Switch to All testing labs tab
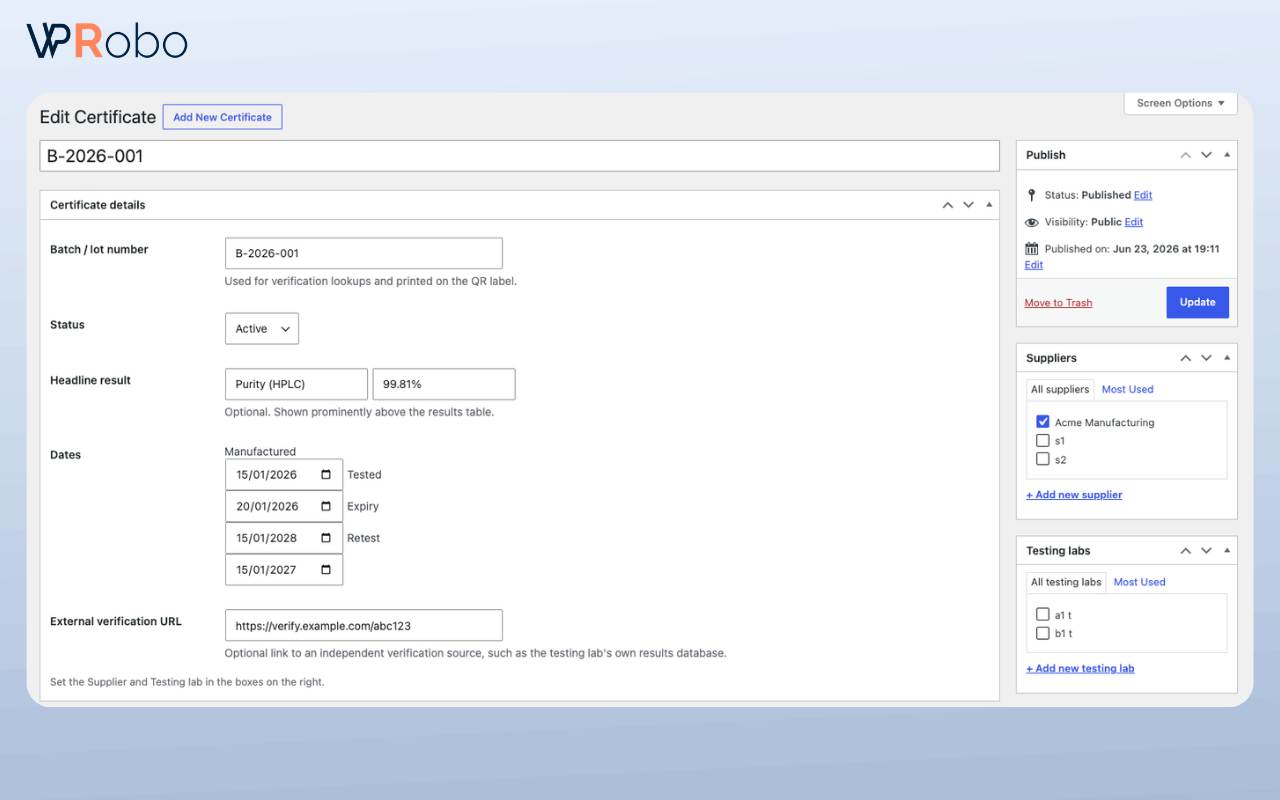 [x=1066, y=582]
